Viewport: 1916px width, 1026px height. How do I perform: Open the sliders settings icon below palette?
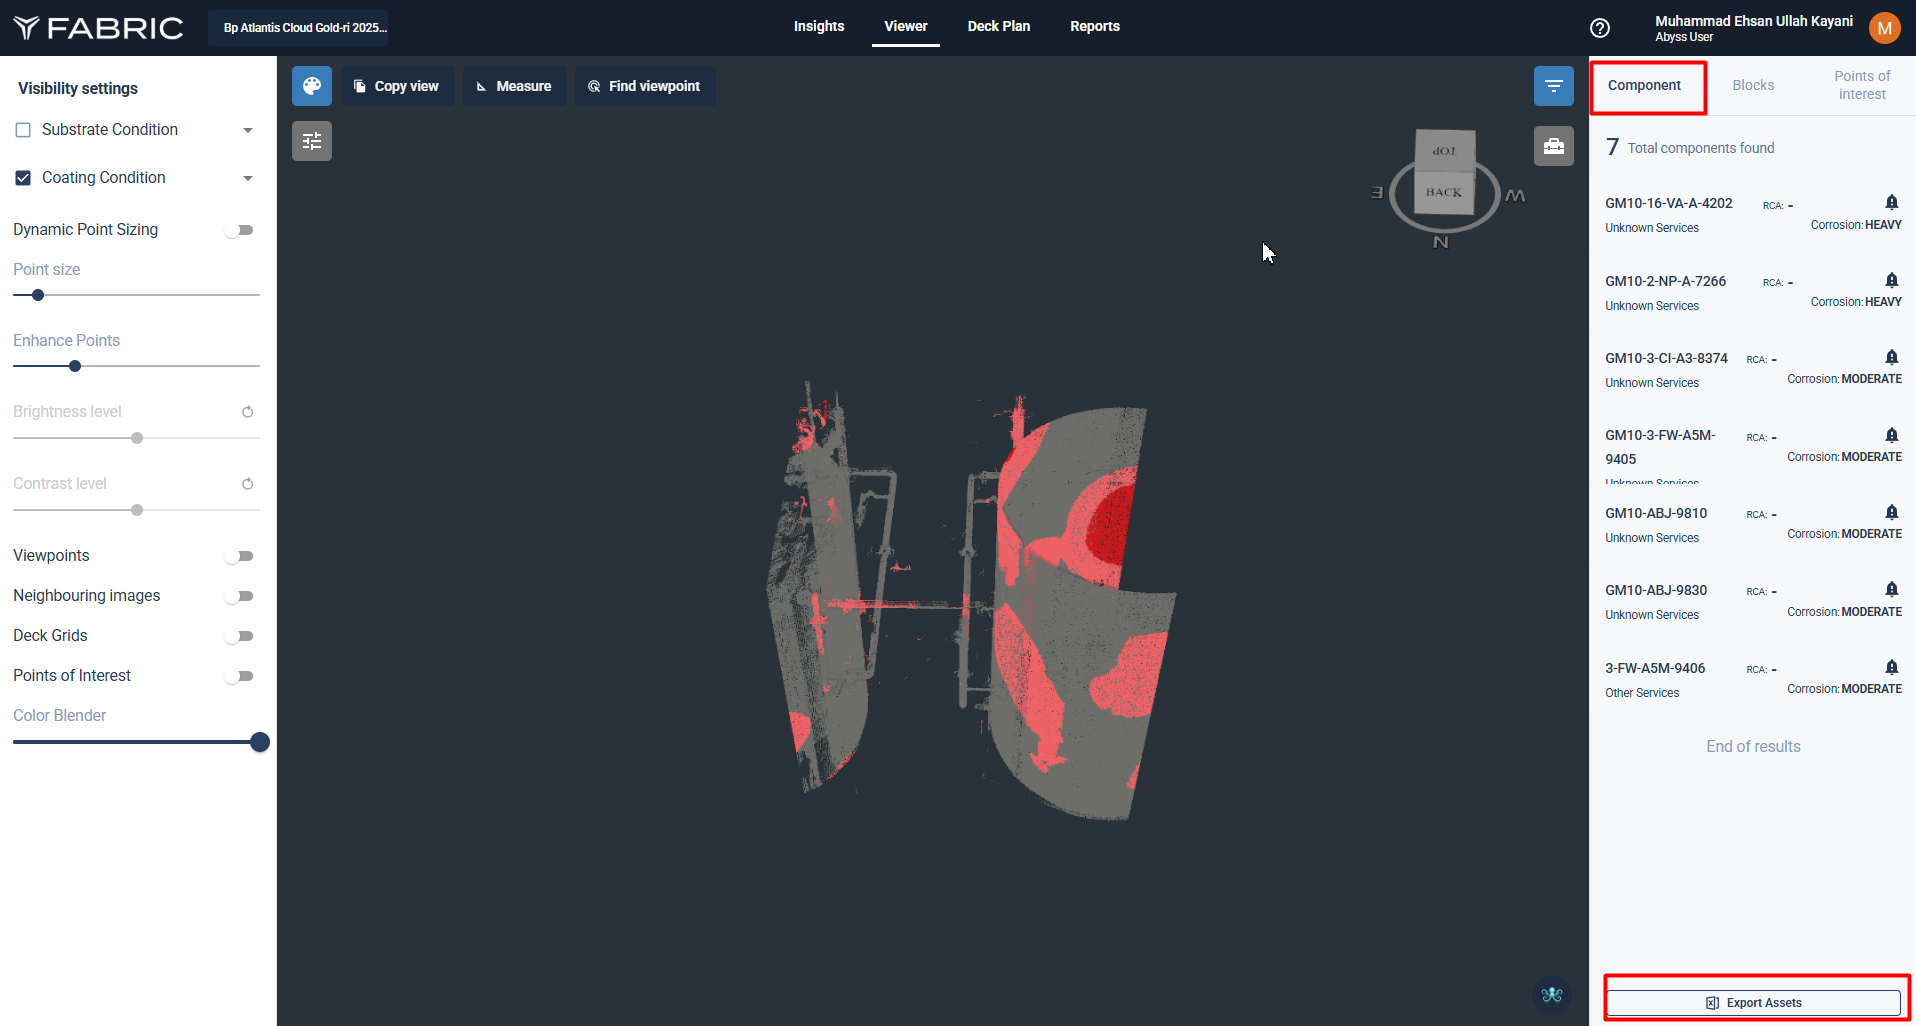[312, 141]
